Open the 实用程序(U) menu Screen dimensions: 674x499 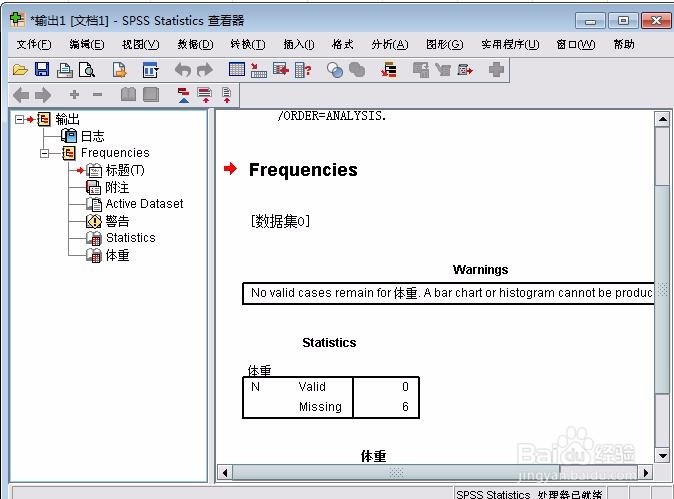tap(510, 44)
